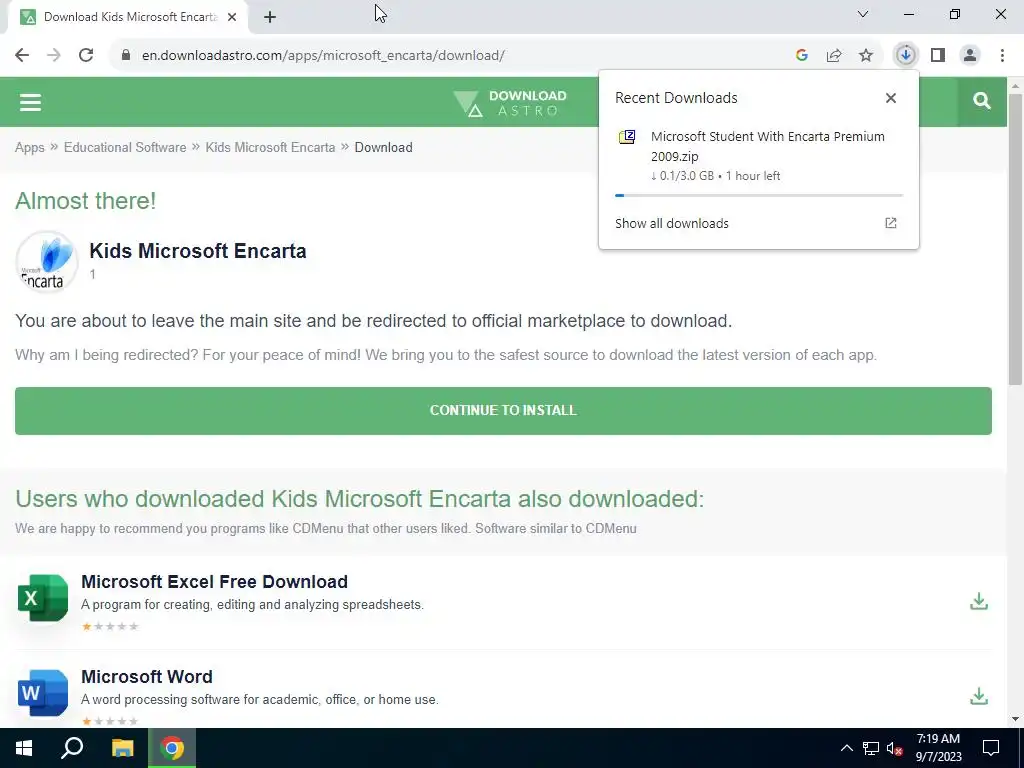Click the Microsoft Word icon
1024x768 pixels.
tap(42, 692)
